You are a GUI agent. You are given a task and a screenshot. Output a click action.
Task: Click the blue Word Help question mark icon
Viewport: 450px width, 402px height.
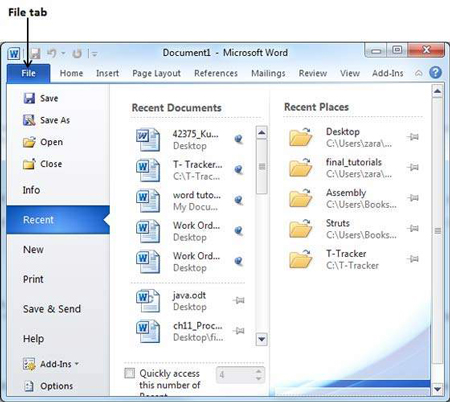point(435,72)
